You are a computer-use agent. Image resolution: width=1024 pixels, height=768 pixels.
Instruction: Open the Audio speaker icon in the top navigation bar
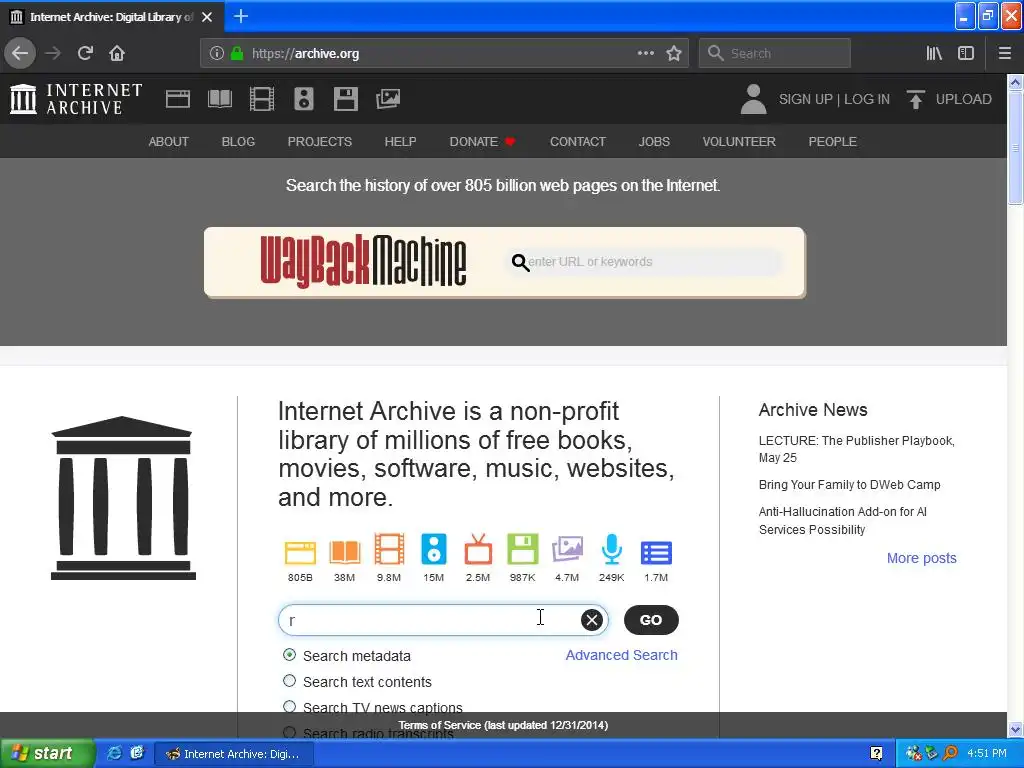[304, 99]
